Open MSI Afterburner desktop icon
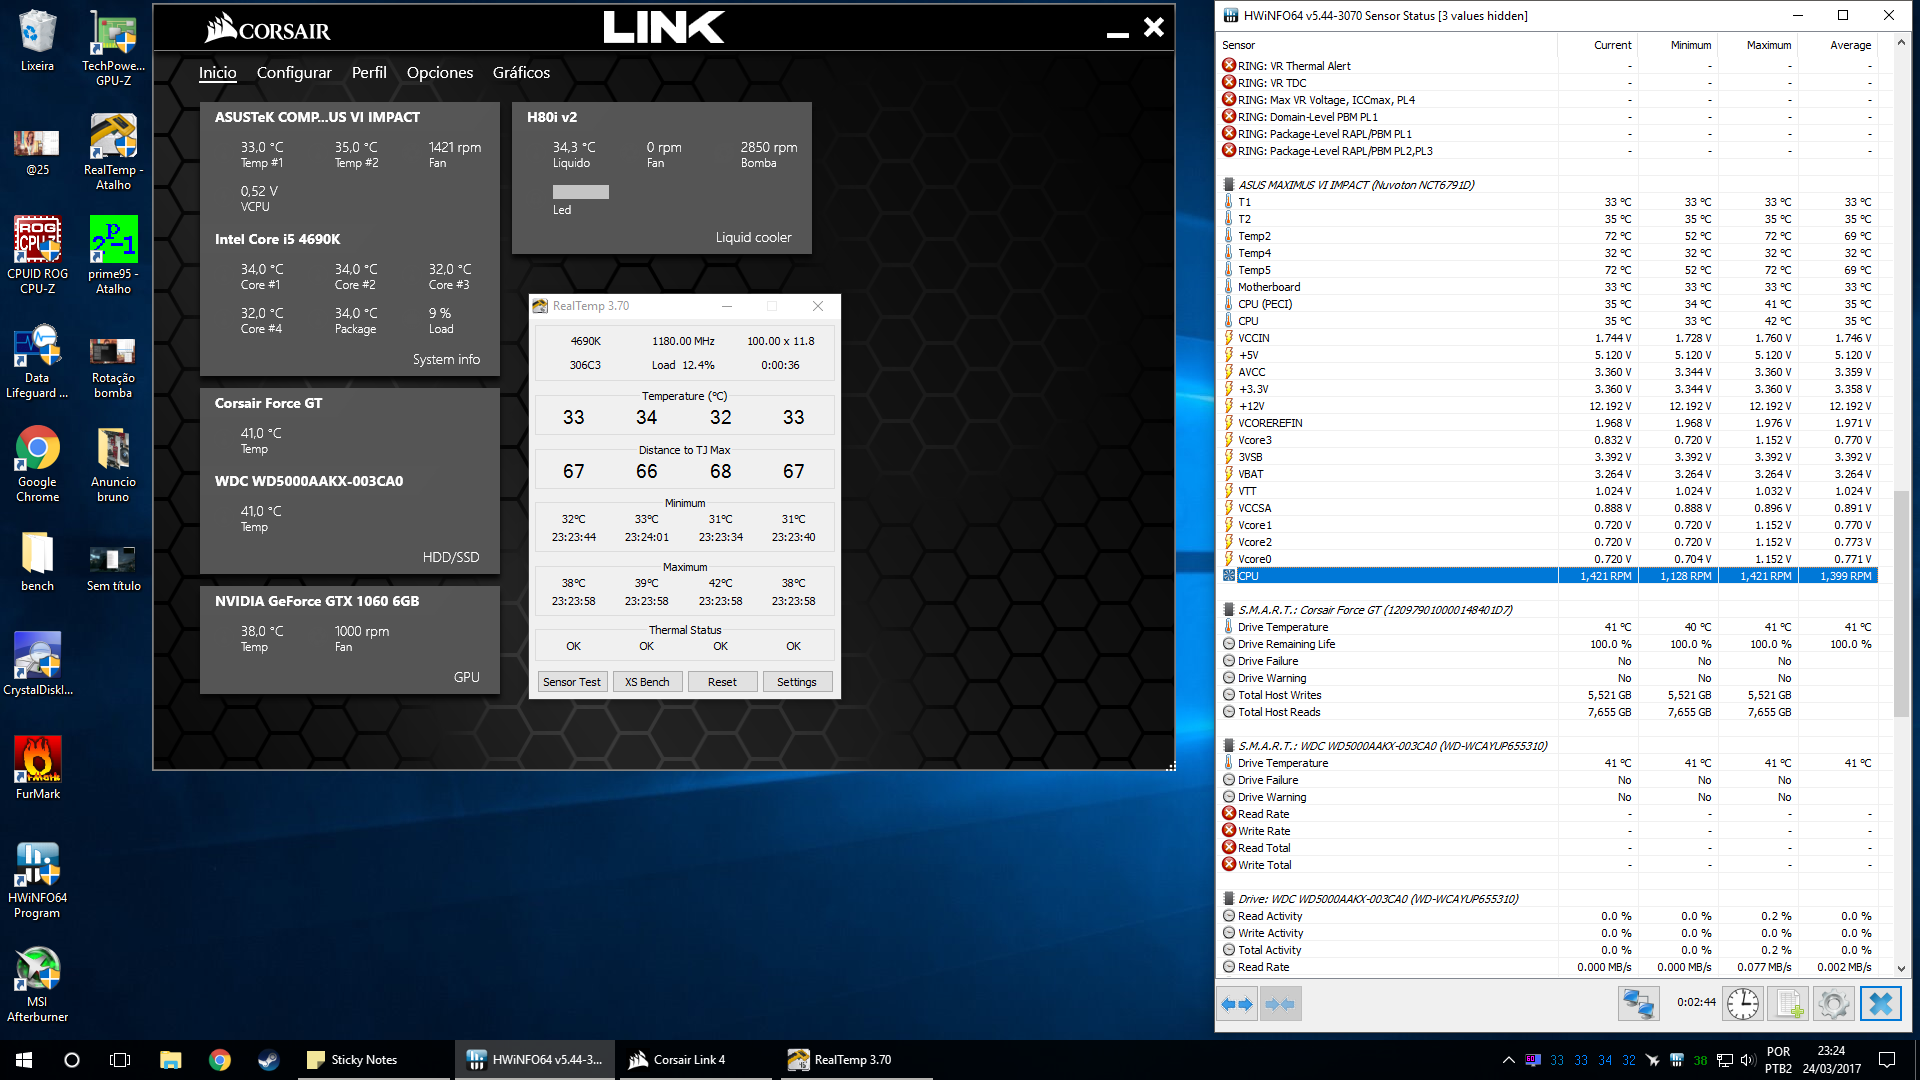The width and height of the screenshot is (1920, 1080). tap(37, 984)
